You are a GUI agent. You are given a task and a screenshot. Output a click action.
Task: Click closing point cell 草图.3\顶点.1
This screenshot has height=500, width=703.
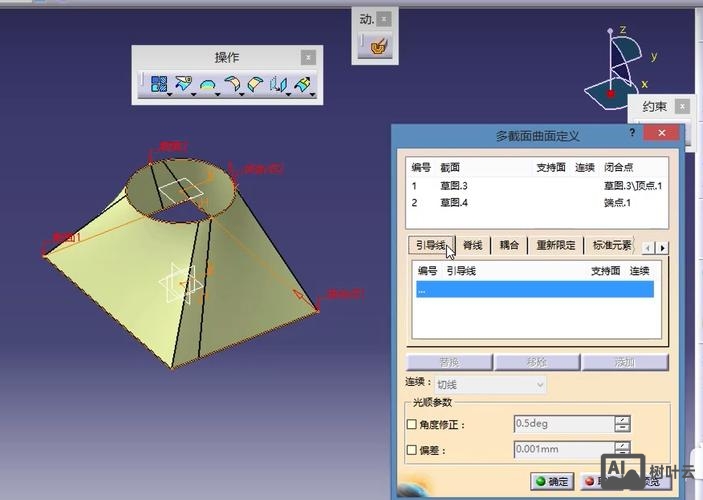[633, 186]
